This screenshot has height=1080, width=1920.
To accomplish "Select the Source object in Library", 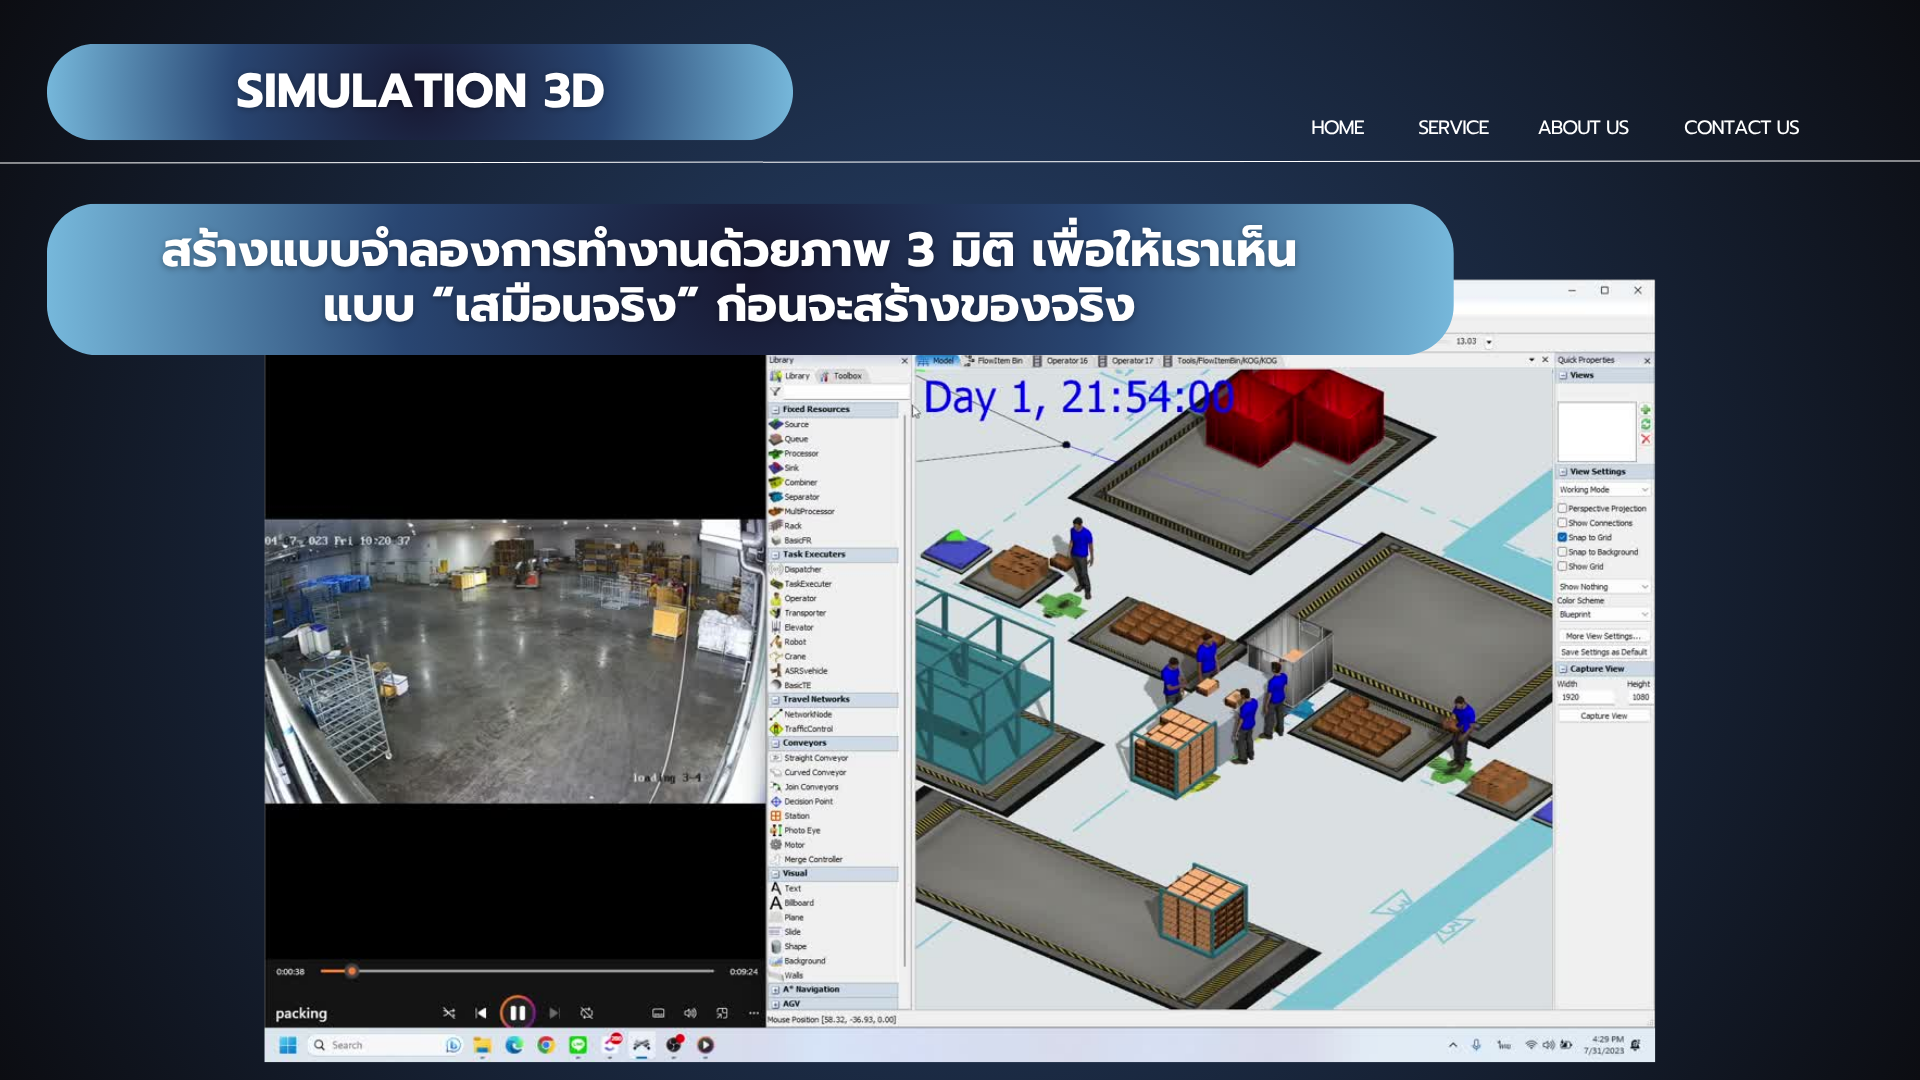I will 790,424.
